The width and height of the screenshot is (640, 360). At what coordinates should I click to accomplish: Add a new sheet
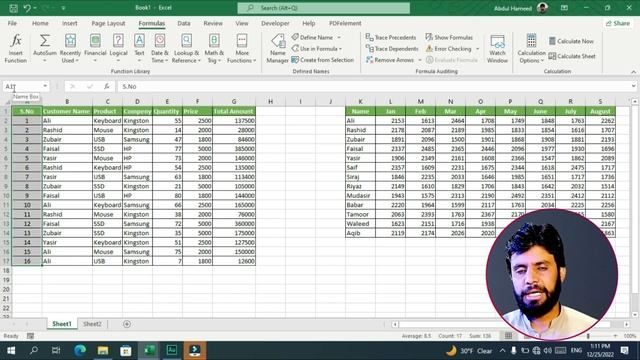127,324
